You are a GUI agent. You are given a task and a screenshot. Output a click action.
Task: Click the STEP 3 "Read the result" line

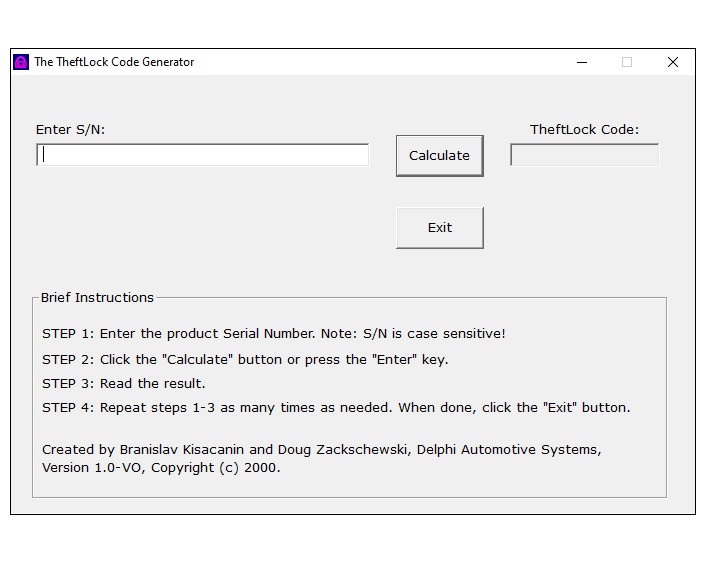[x=124, y=384]
